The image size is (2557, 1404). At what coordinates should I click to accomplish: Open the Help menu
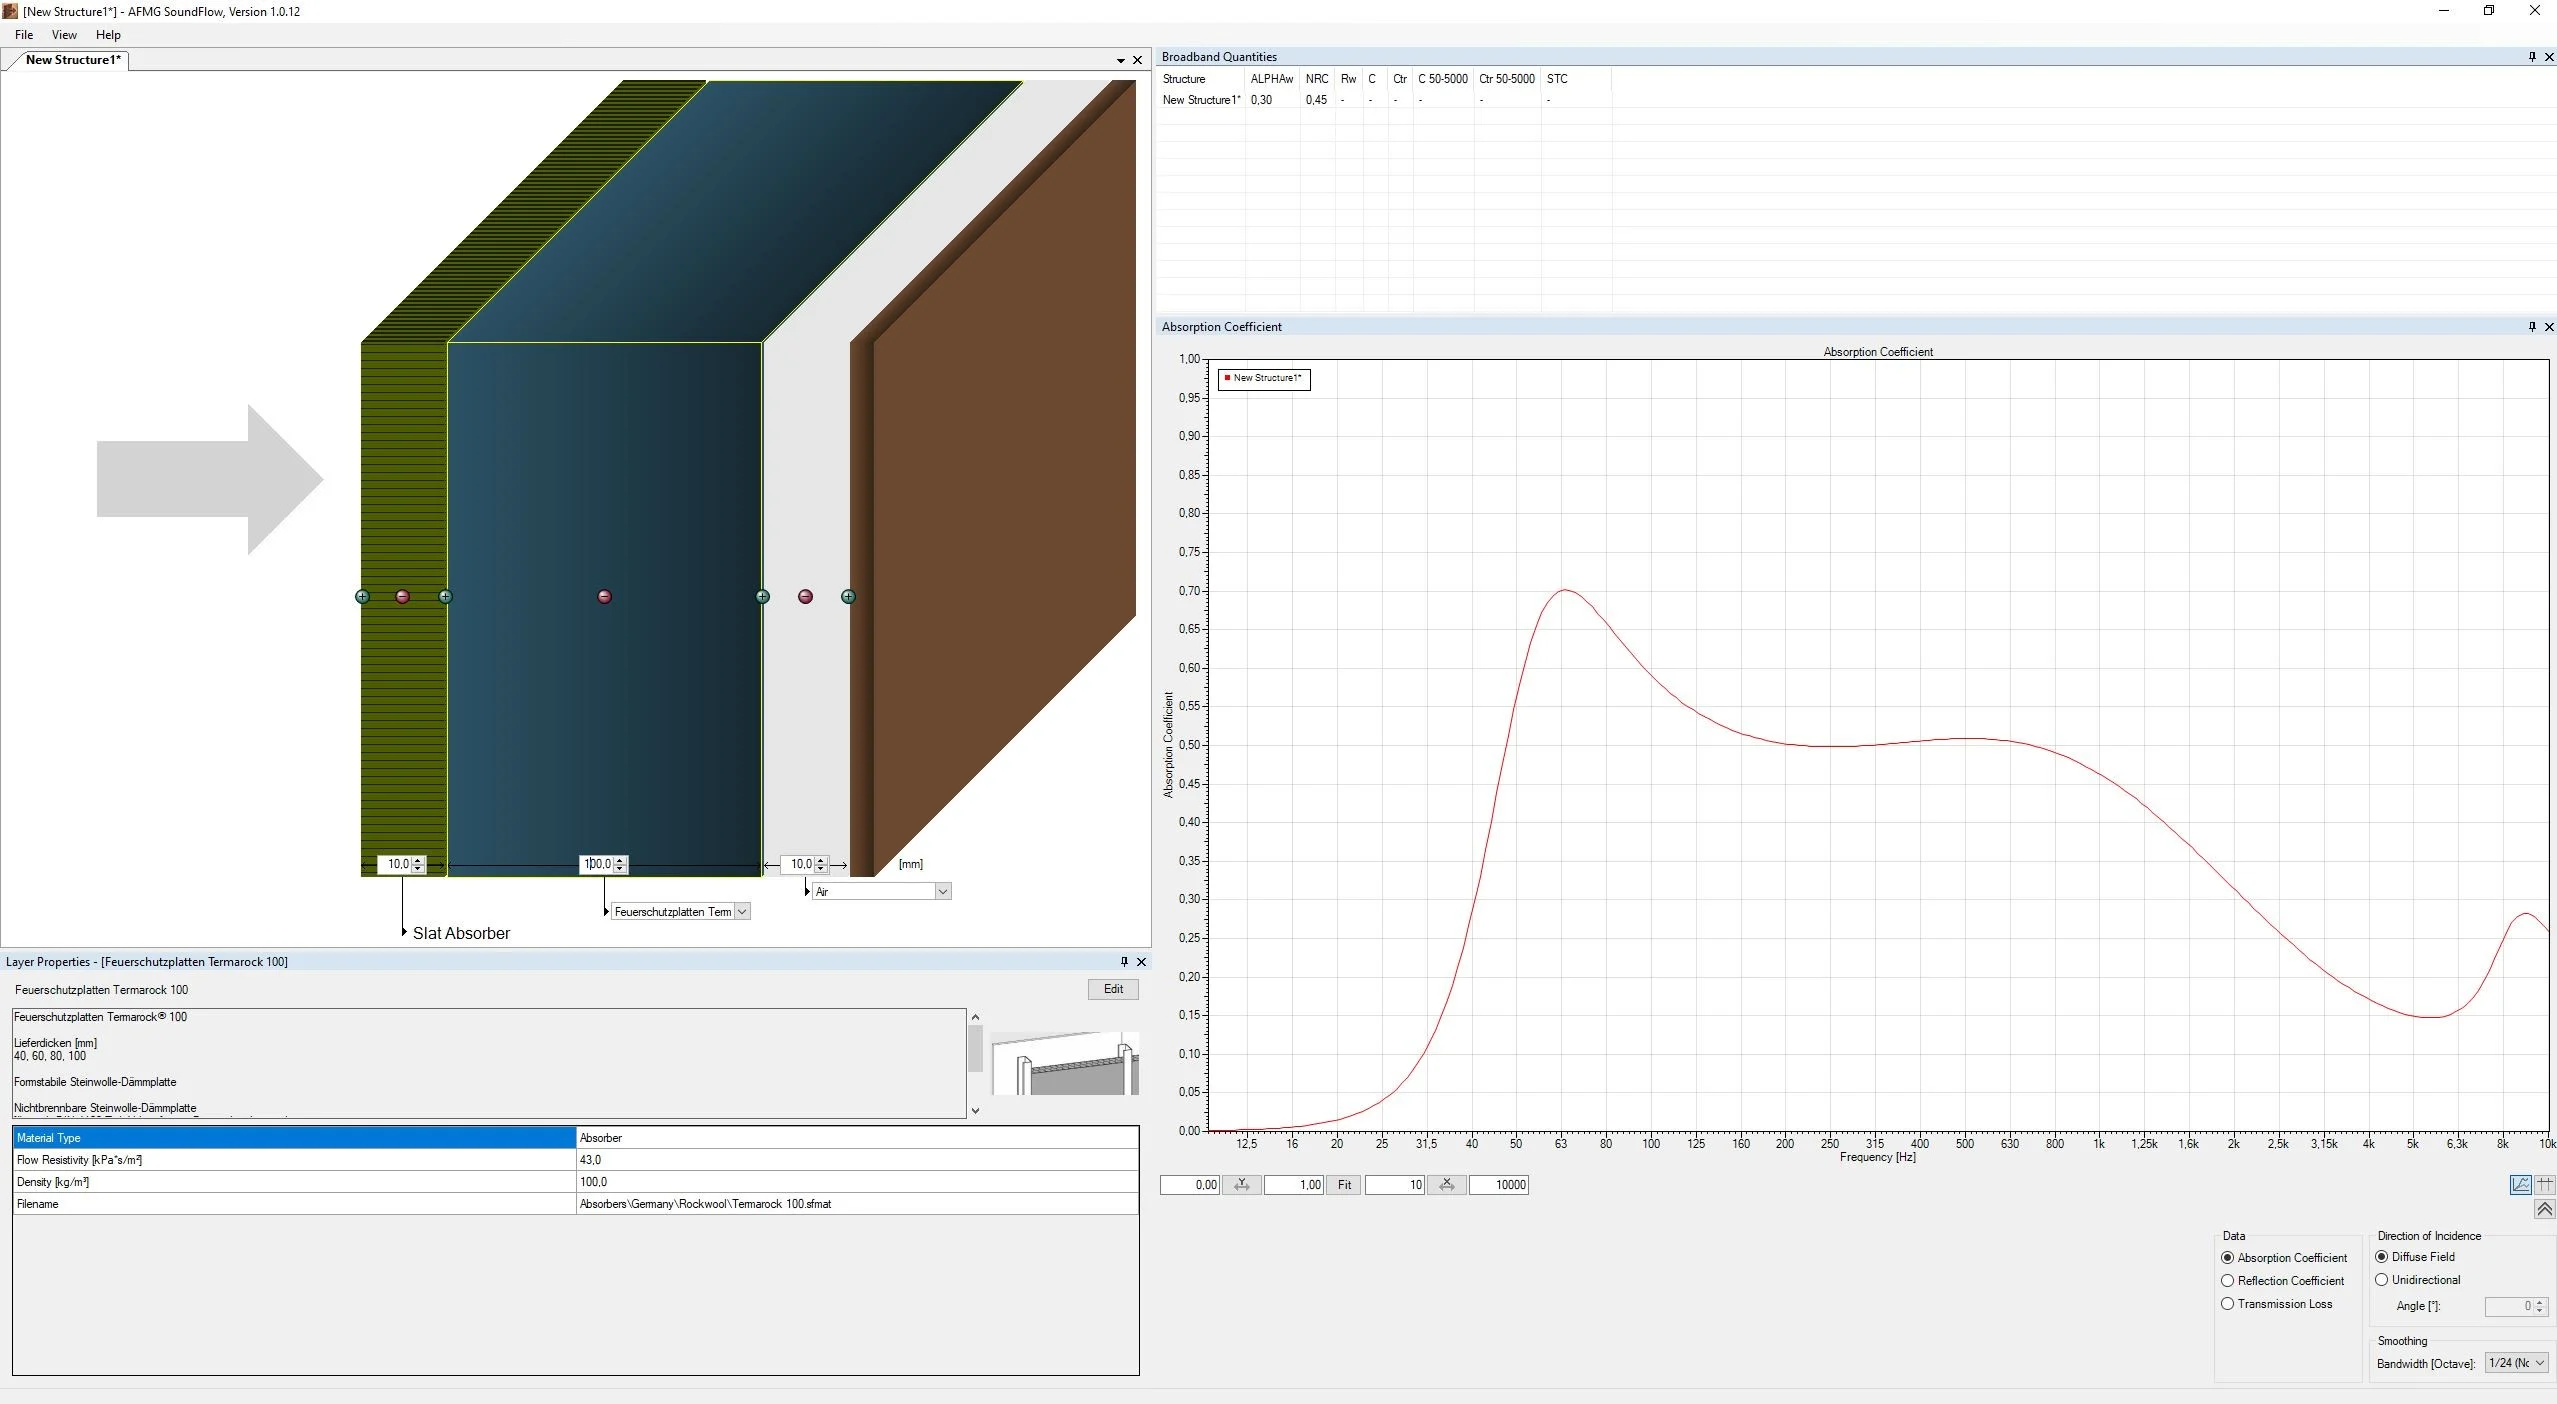coord(108,35)
